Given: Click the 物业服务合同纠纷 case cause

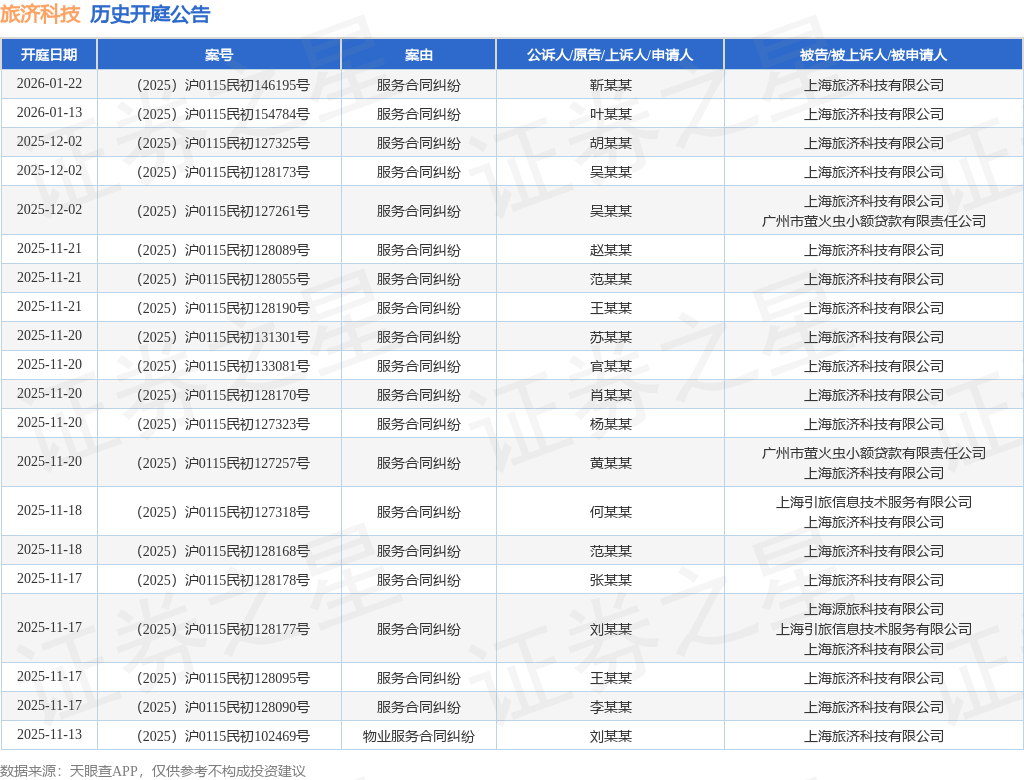Looking at the screenshot, I should [419, 736].
